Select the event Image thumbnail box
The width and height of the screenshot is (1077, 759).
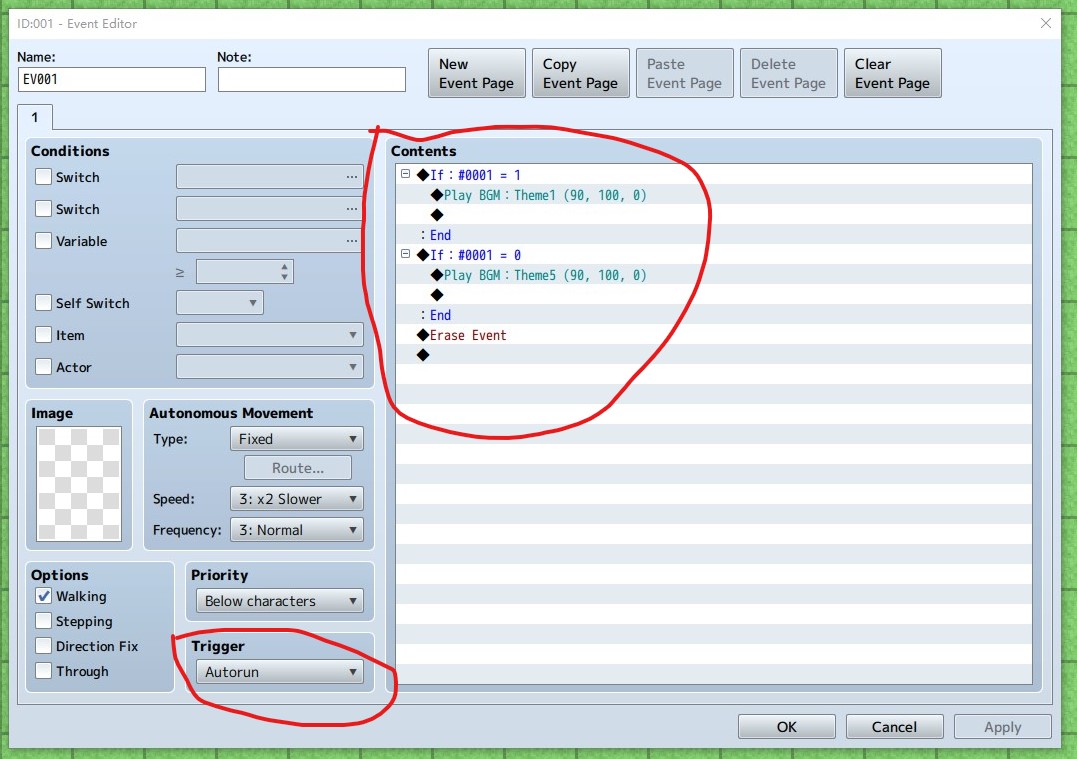pyautogui.click(x=79, y=484)
